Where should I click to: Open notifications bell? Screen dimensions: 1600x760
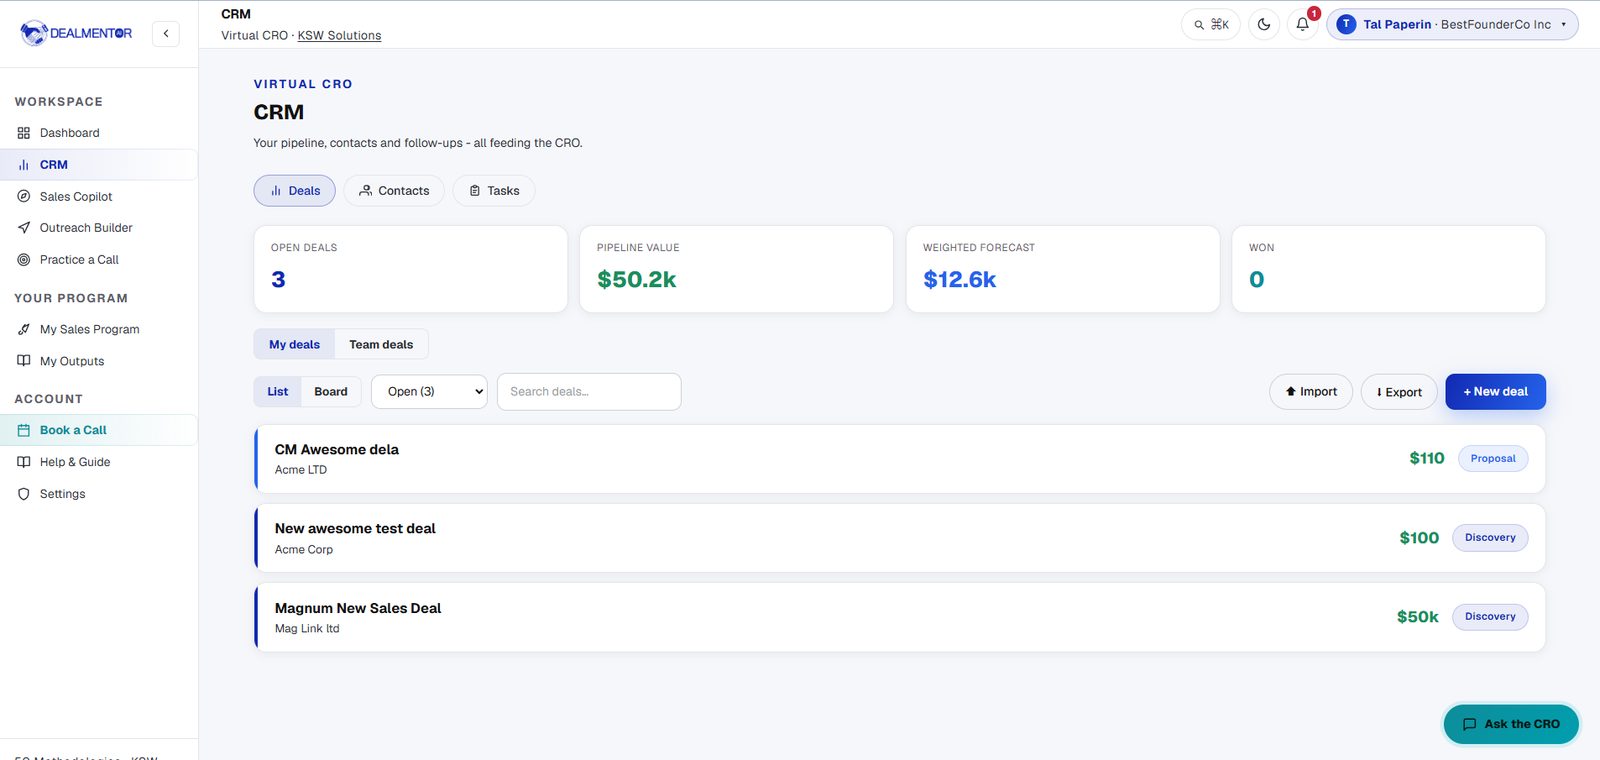(1302, 24)
